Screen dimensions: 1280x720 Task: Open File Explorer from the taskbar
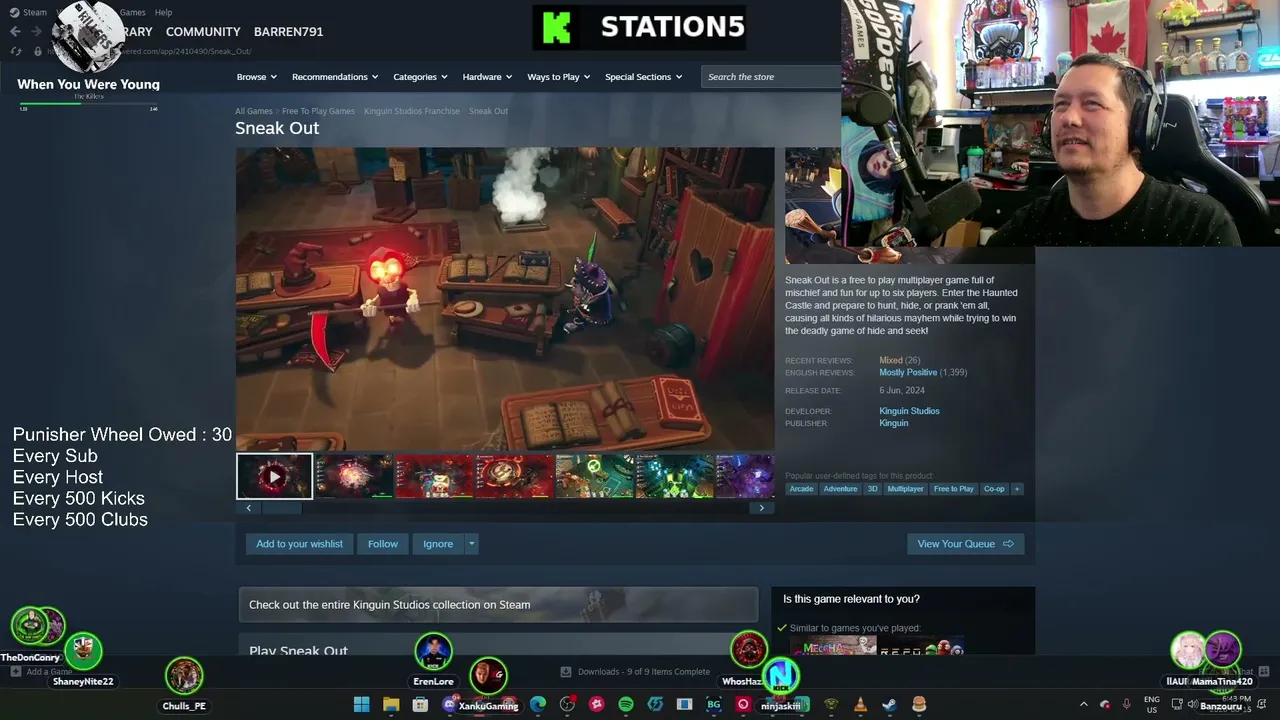click(391, 705)
